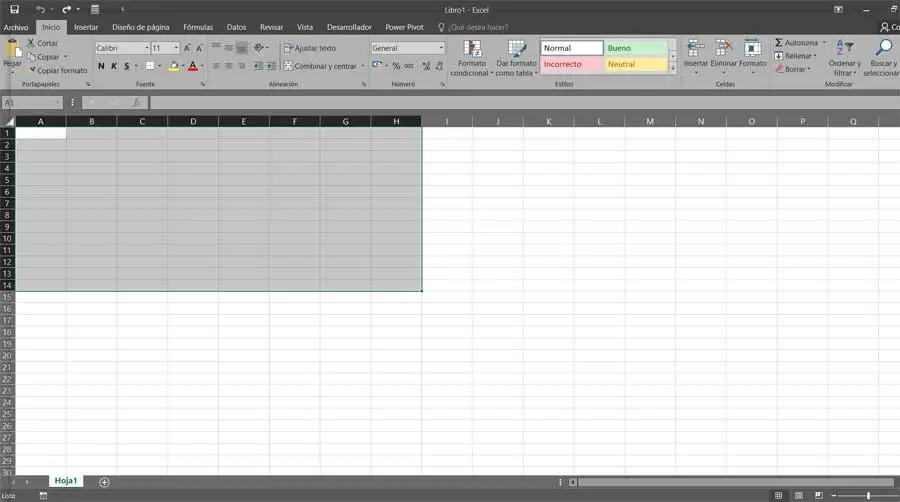
Task: Apply percent style with % icon
Action: [x=396, y=66]
